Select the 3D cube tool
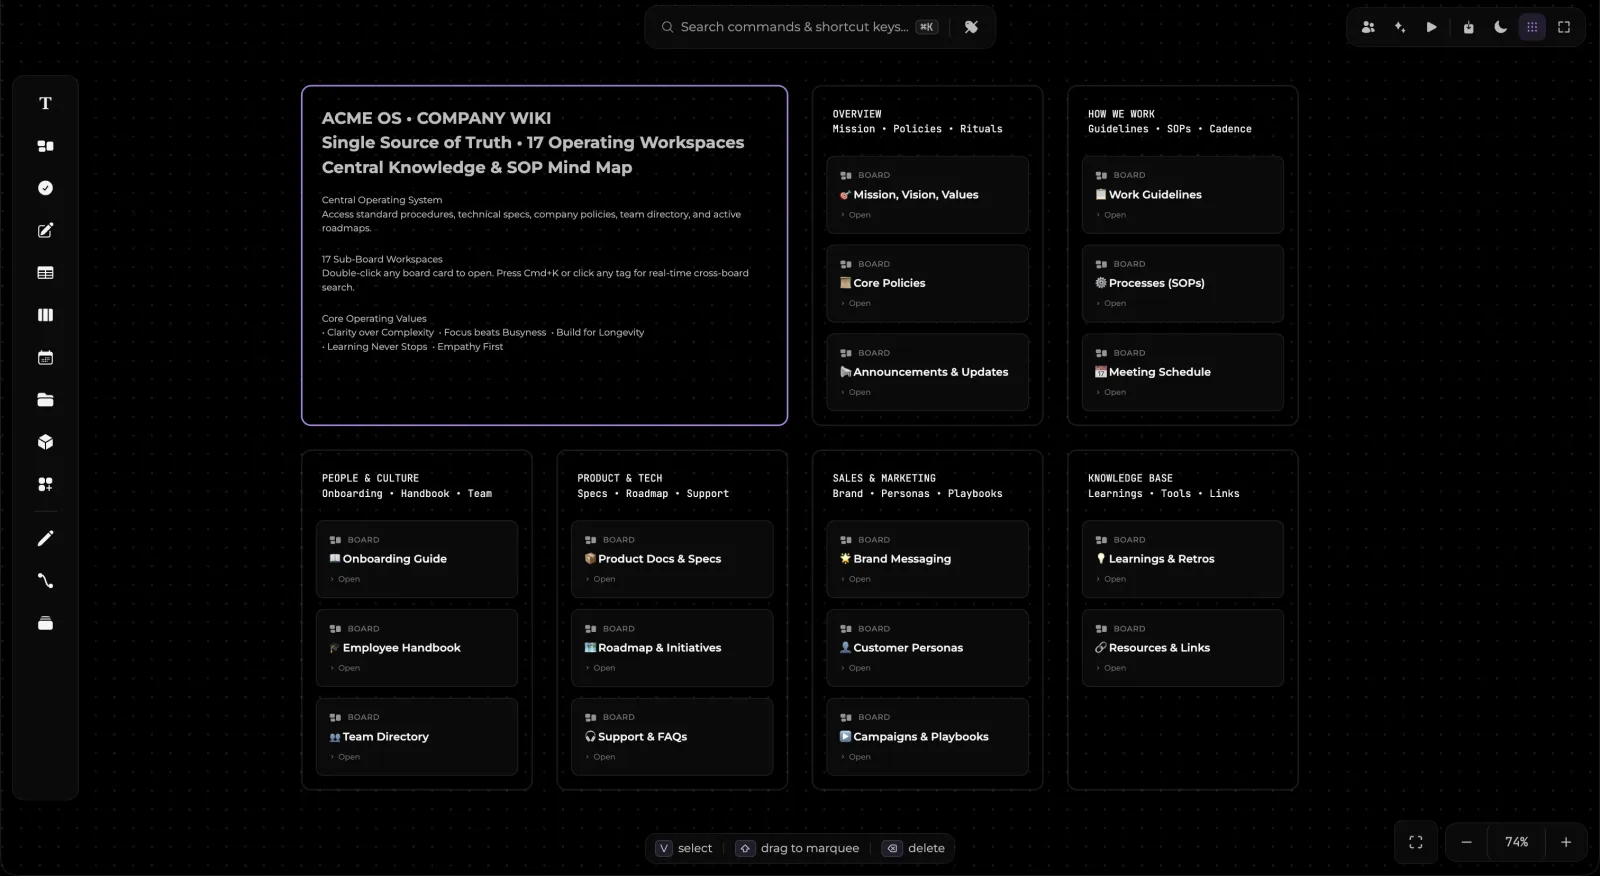Image resolution: width=1600 pixels, height=876 pixels. pyautogui.click(x=45, y=442)
